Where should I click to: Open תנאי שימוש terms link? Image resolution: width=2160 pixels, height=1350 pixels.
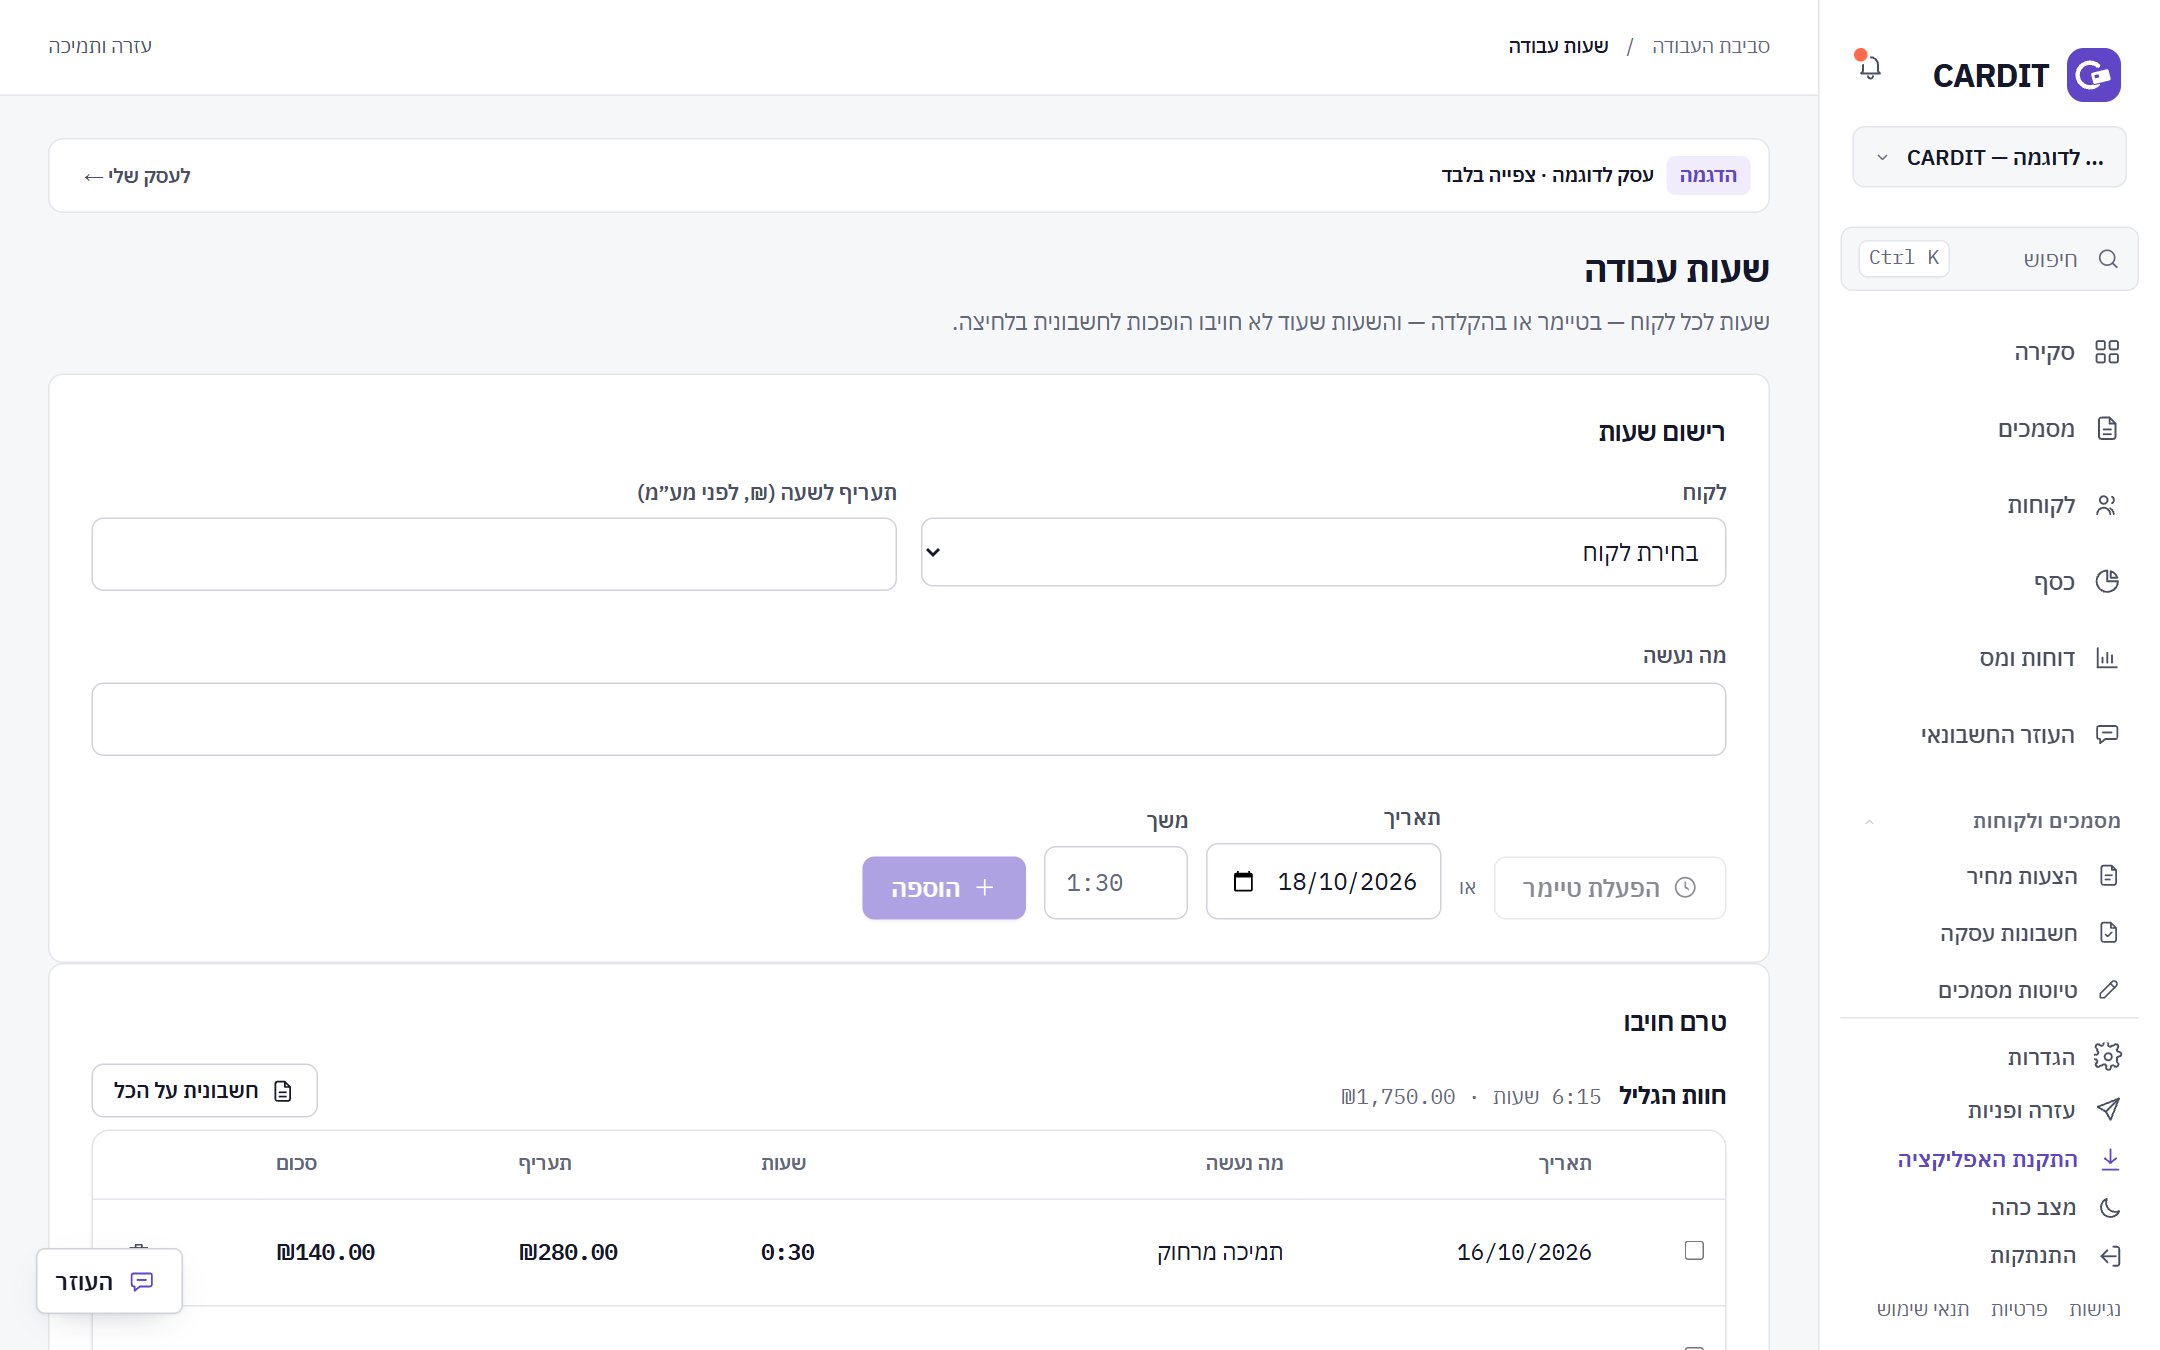1923,1309
